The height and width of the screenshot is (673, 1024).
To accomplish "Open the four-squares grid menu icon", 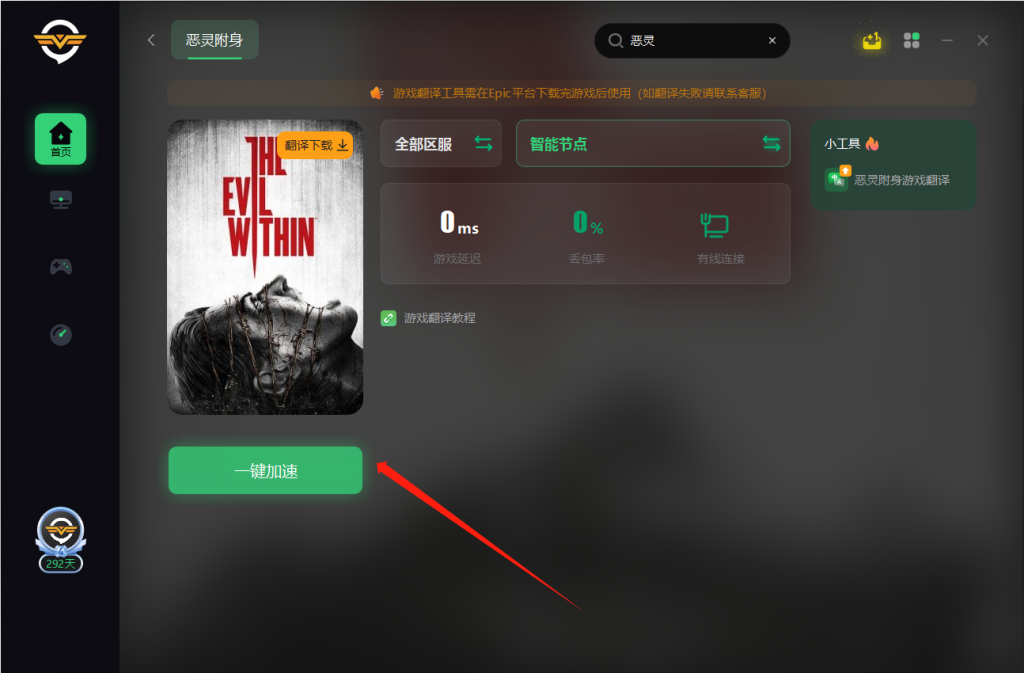I will coord(912,40).
